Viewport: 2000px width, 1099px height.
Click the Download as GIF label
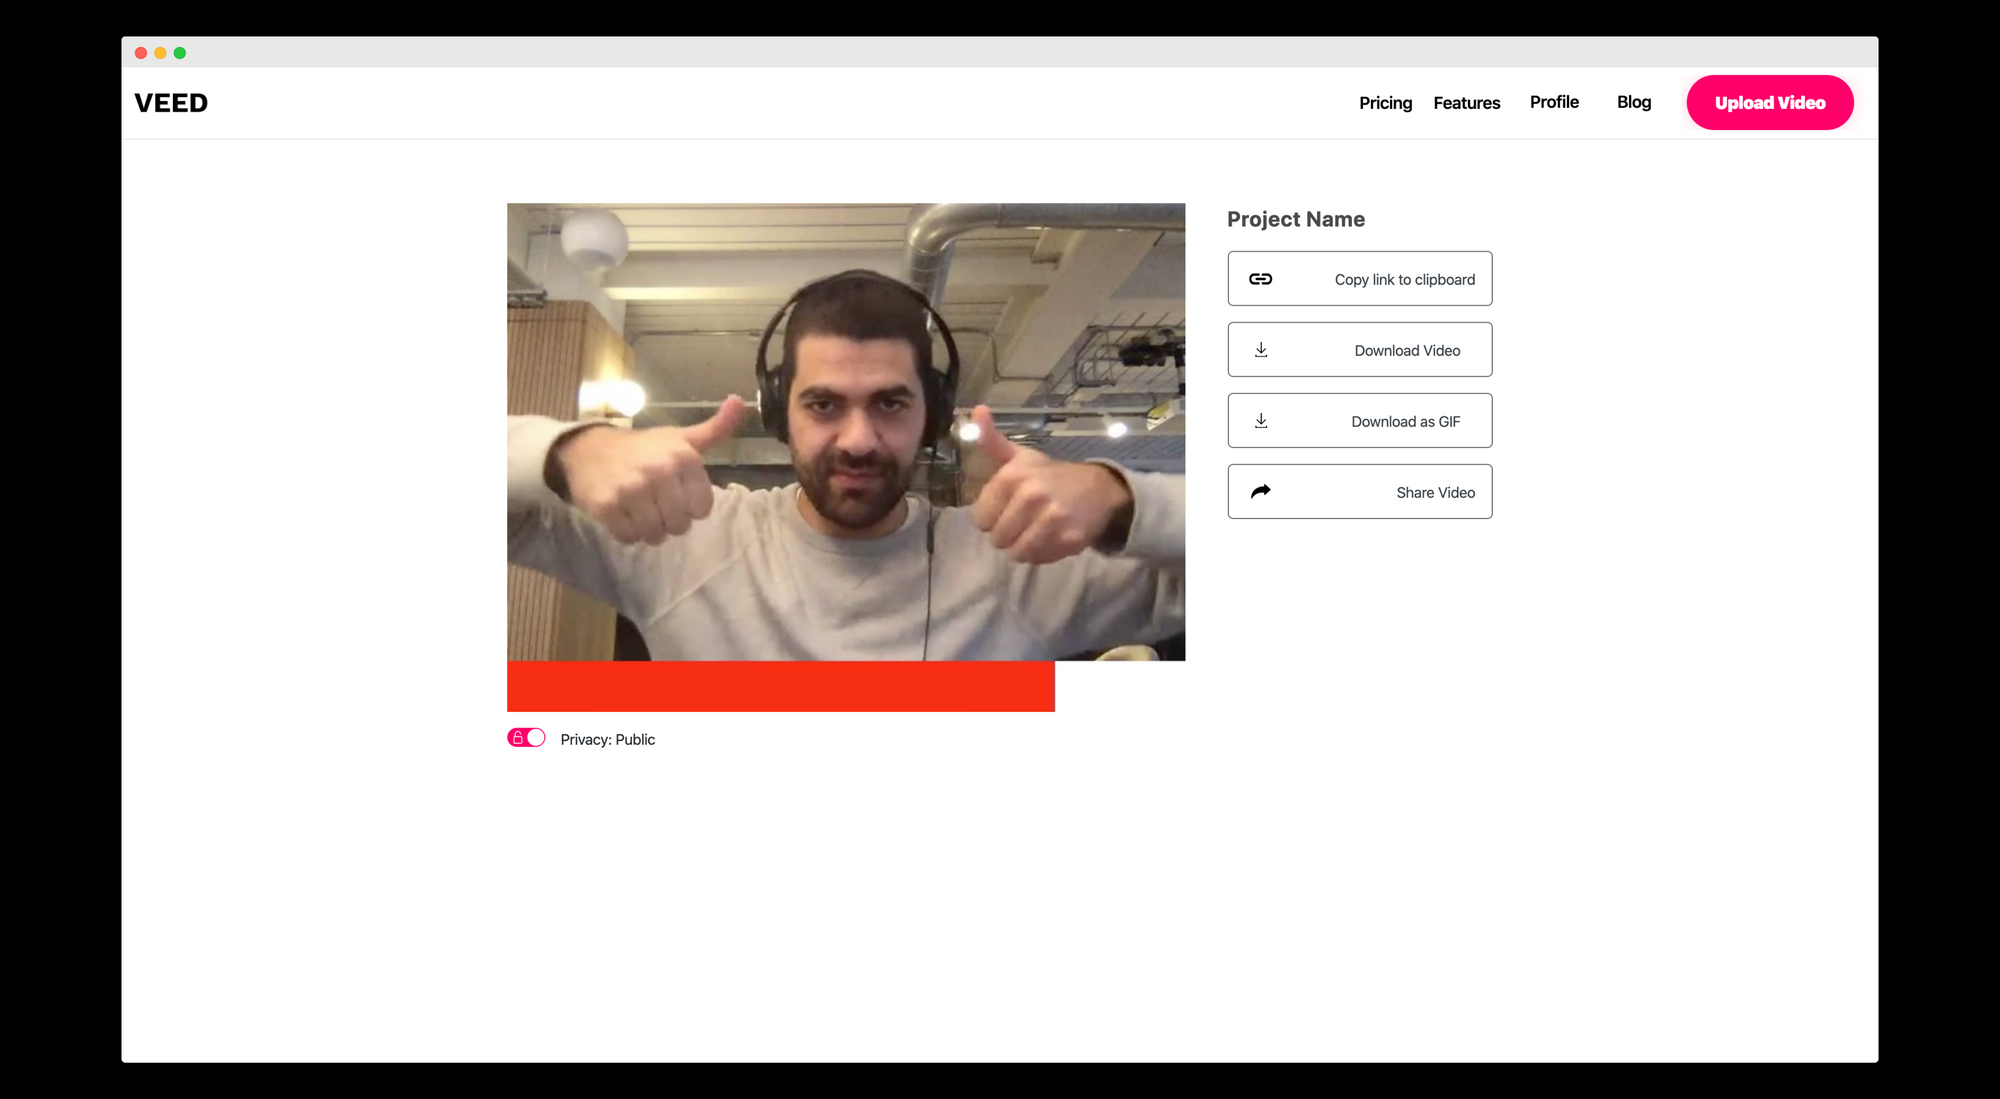coord(1405,422)
